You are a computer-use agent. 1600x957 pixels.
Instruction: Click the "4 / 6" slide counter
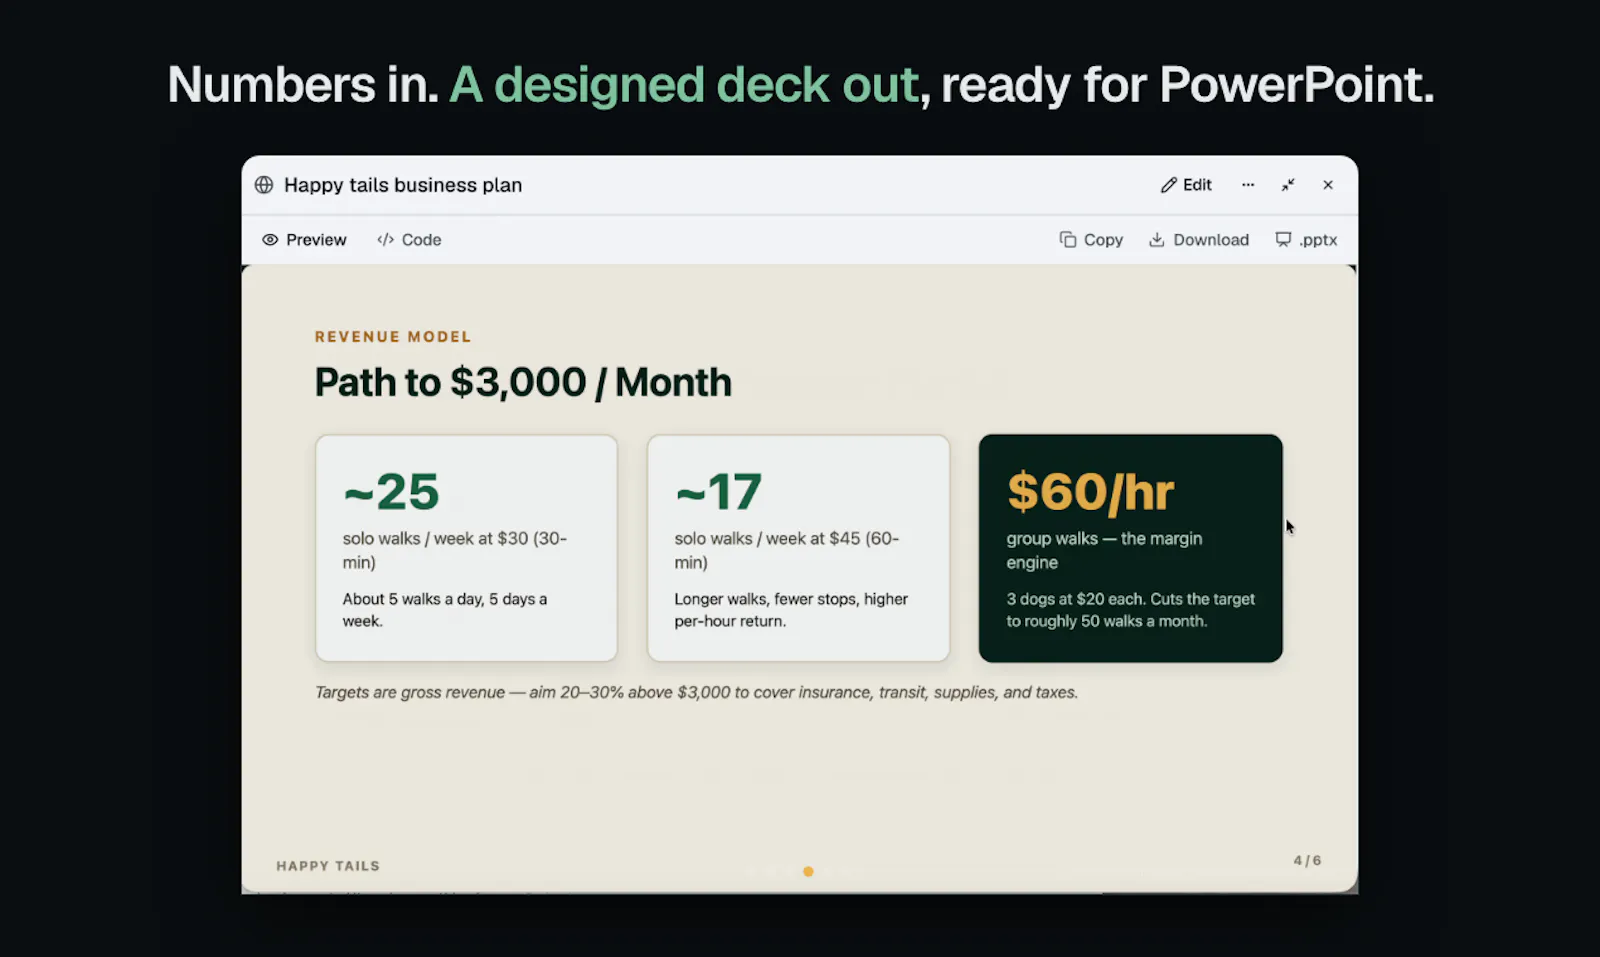click(1307, 860)
